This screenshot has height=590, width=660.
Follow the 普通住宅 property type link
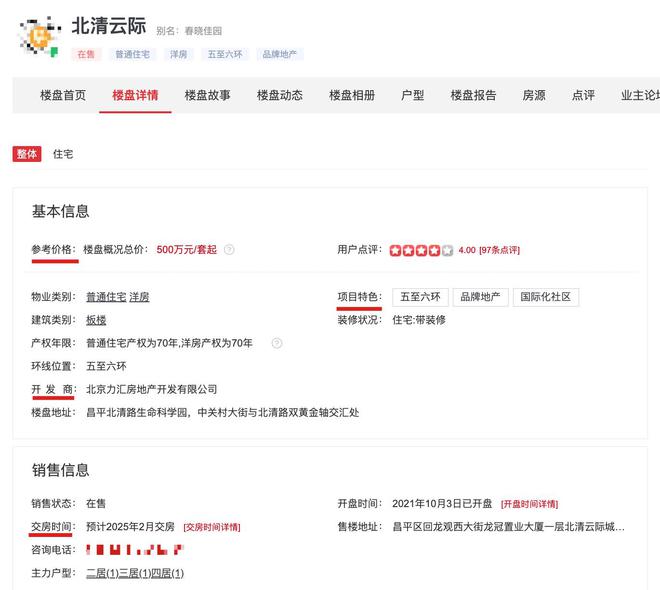(x=106, y=297)
